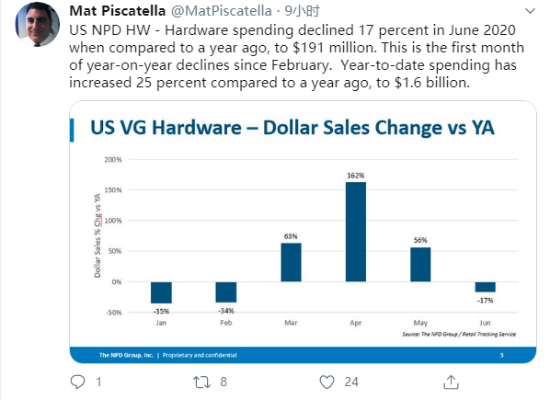Click the May 56% bar
Image resolution: width=550 pixels, height=400 pixels.
pyautogui.click(x=421, y=265)
